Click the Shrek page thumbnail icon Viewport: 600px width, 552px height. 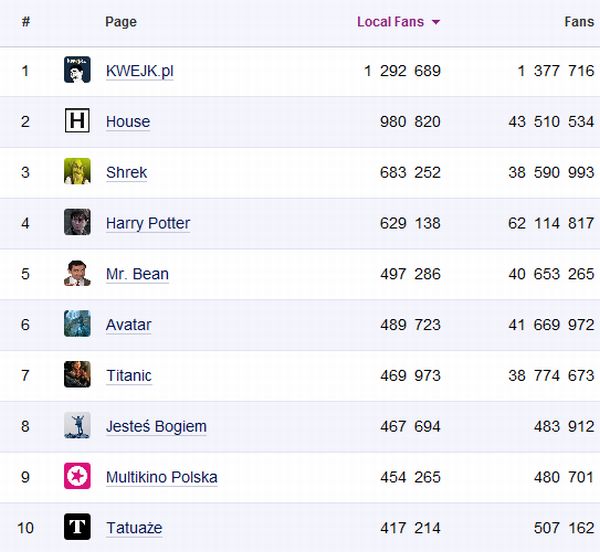click(77, 172)
